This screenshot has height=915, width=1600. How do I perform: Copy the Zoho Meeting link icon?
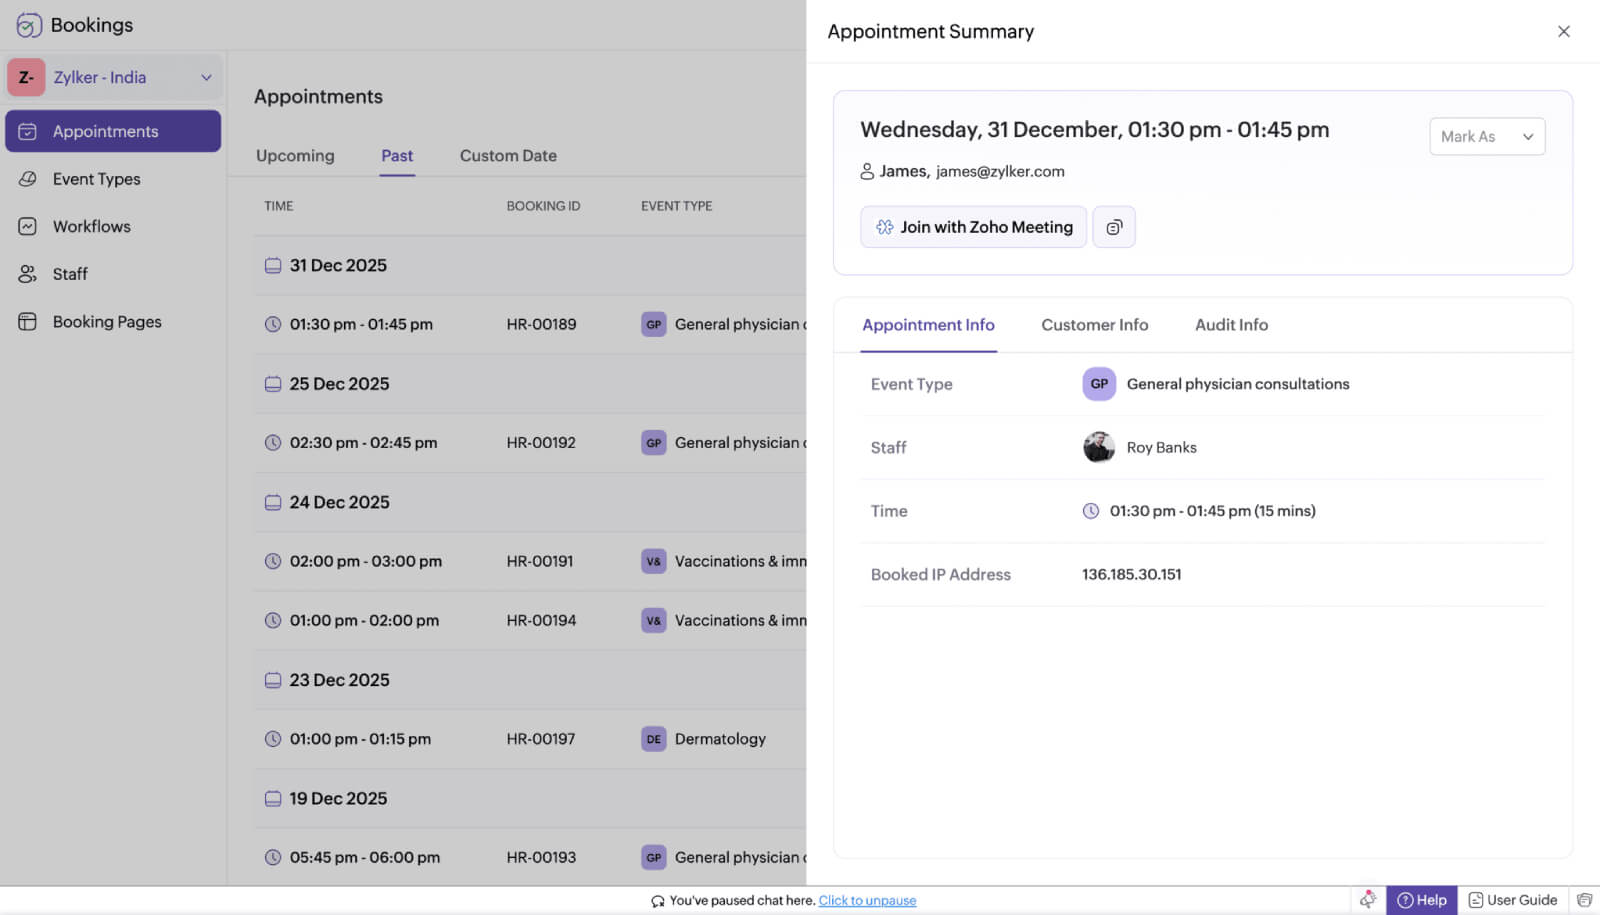point(1113,227)
